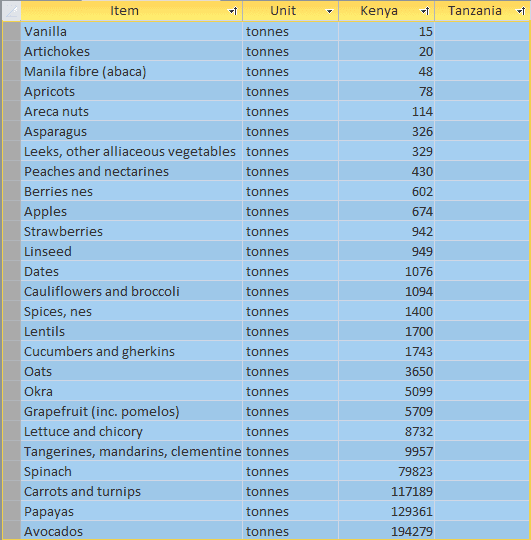
Task: Select the row selector for Oats
Action: click(x=11, y=371)
